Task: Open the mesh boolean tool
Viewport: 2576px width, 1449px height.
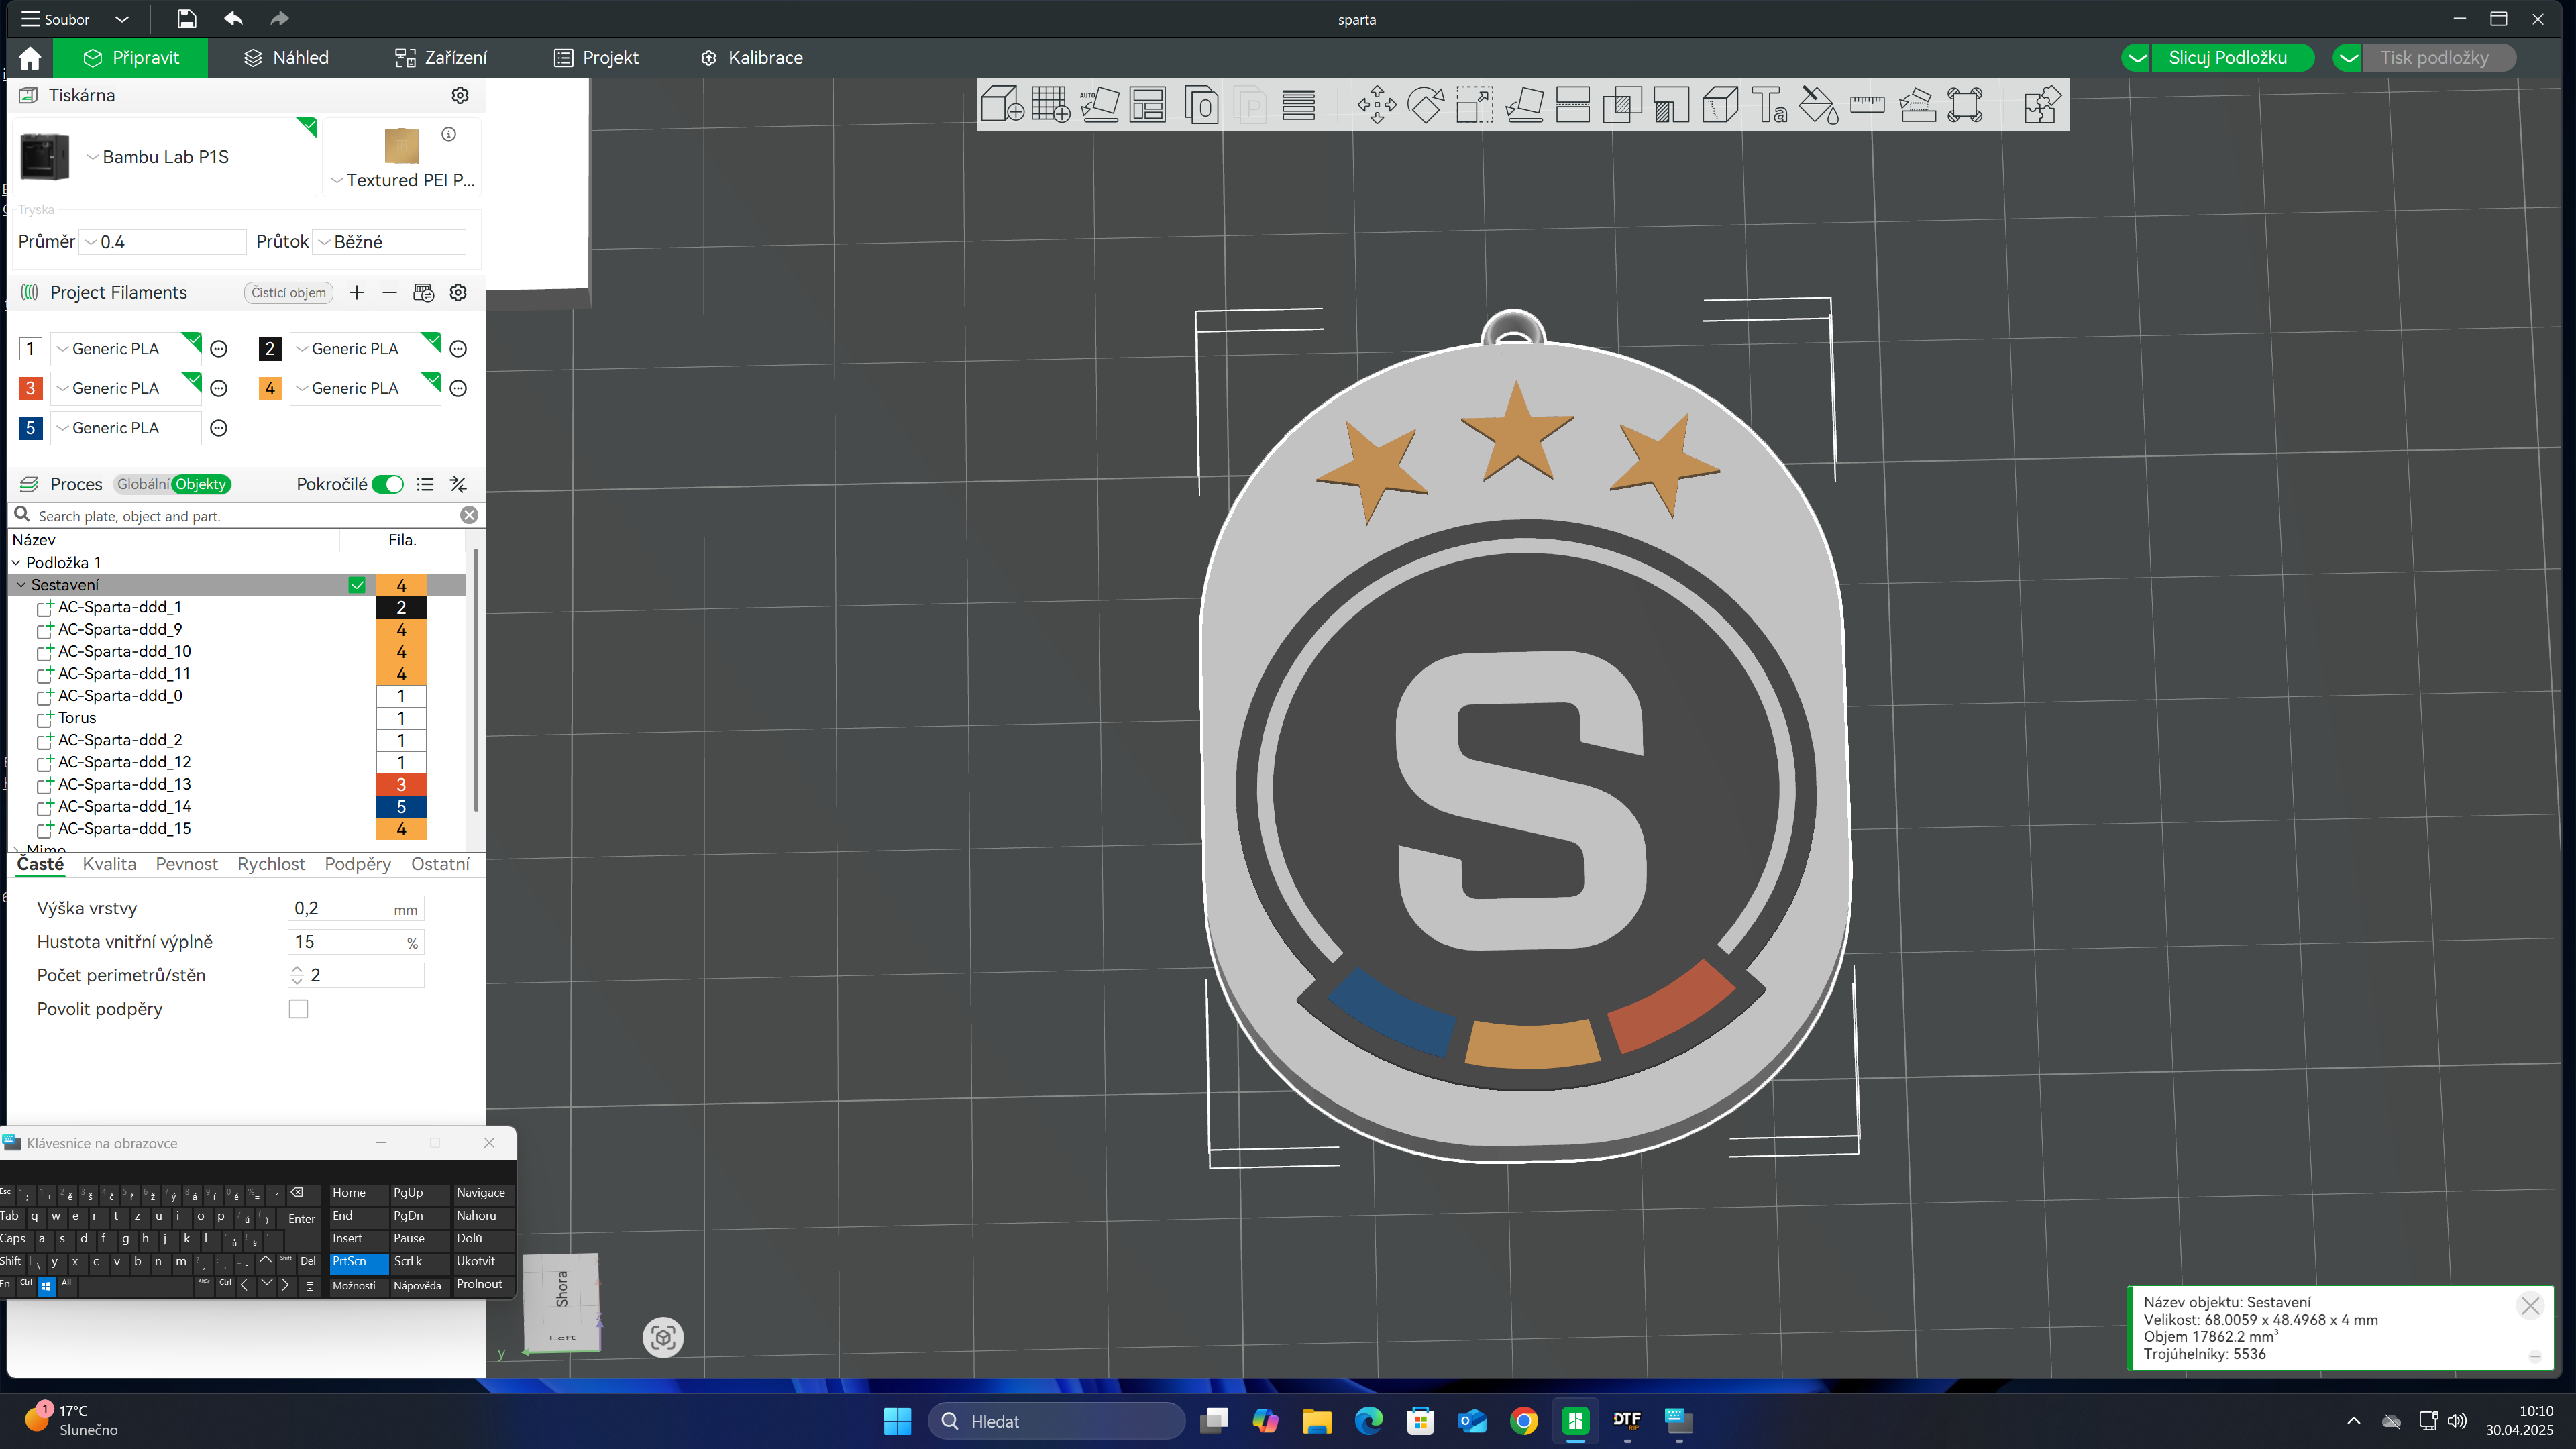Action: click(x=1622, y=104)
